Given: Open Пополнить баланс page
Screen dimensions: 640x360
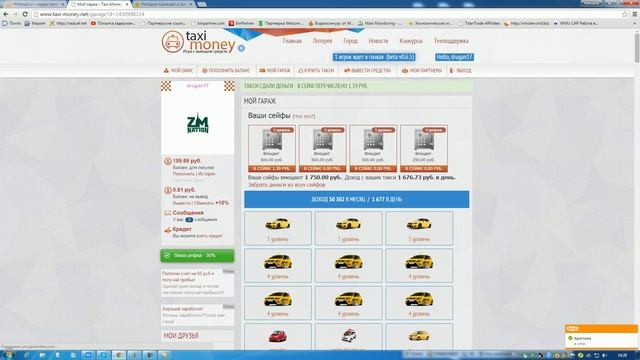Looking at the screenshot, I should point(226,71).
